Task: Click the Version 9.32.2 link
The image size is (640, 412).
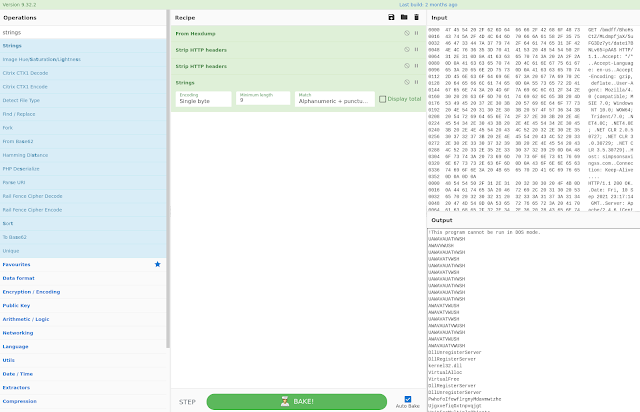Action: click(19, 4)
